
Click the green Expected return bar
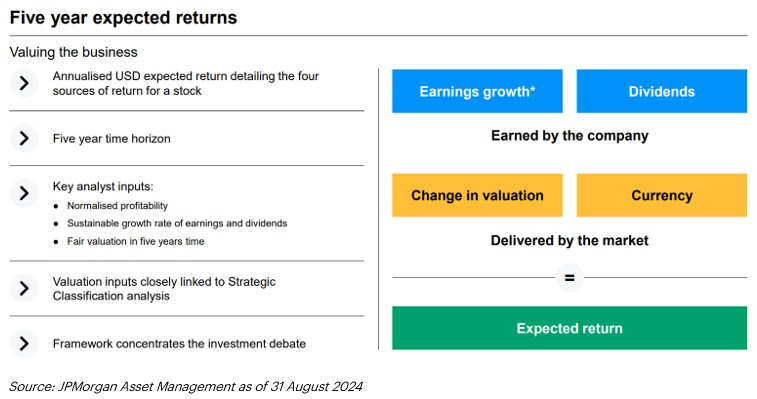coord(569,328)
